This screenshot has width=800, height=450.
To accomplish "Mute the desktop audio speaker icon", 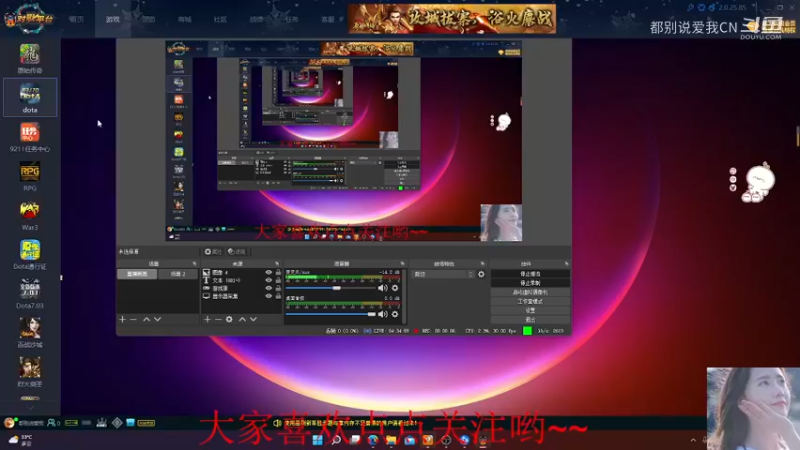I will [x=383, y=314].
